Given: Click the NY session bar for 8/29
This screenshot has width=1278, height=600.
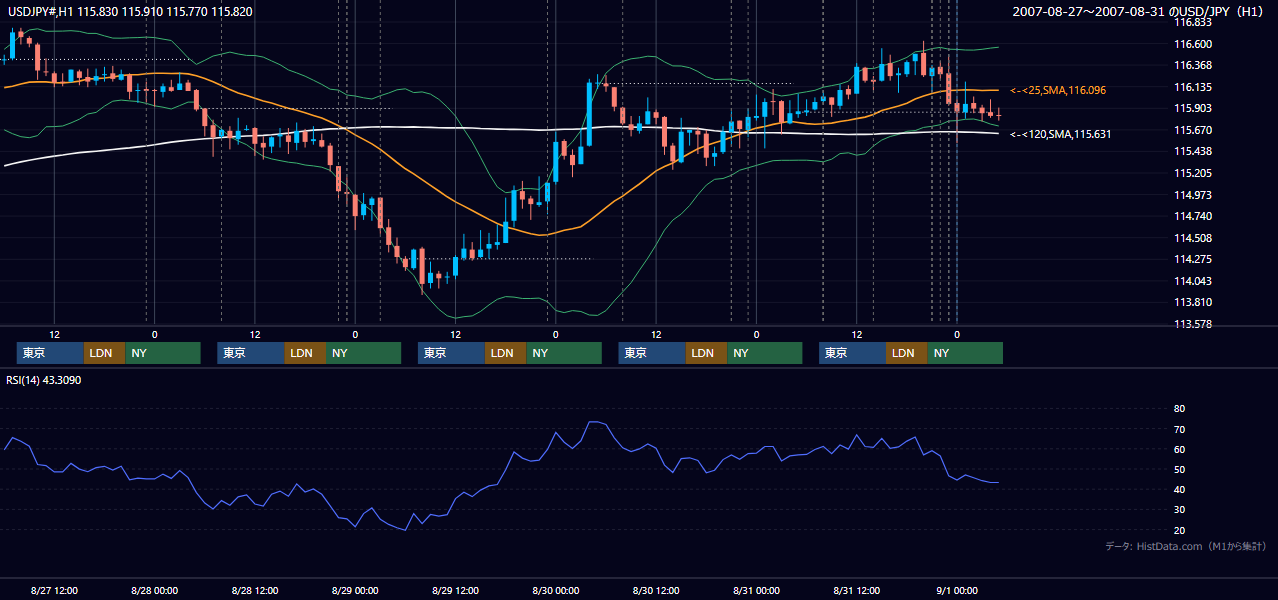Looking at the screenshot, I should coord(563,353).
